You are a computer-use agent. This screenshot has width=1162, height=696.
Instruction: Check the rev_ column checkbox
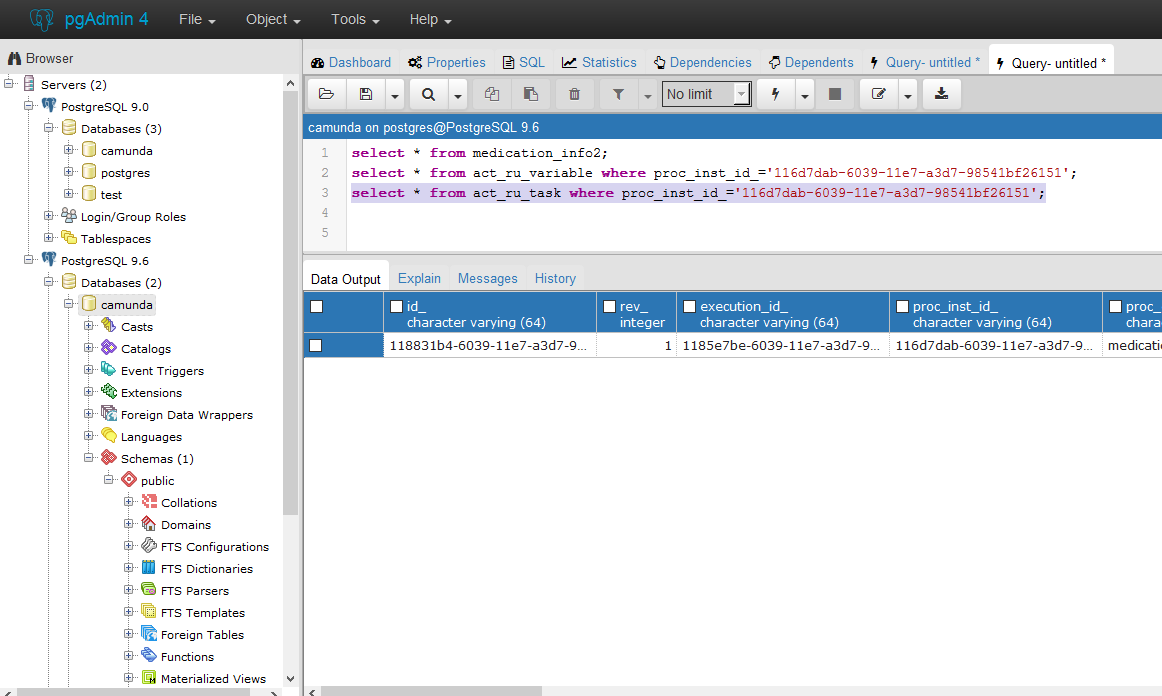[609, 306]
